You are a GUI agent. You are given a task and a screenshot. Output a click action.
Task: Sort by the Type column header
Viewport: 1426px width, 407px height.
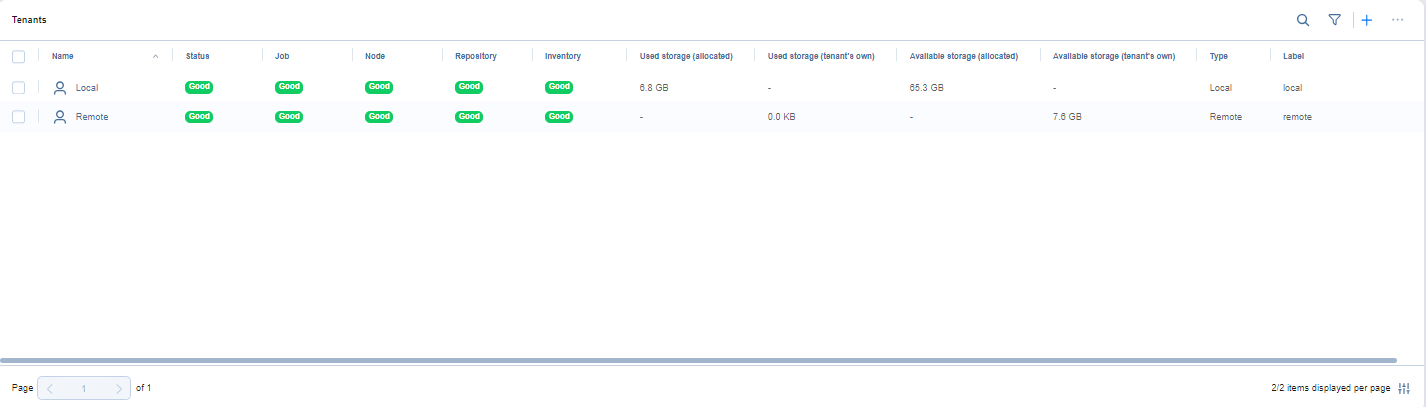(x=1218, y=57)
